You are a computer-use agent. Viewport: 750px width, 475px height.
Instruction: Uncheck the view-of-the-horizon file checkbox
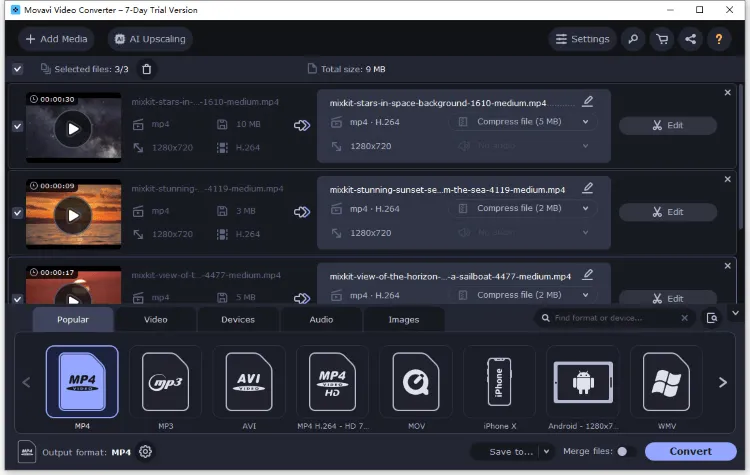pyautogui.click(x=17, y=299)
